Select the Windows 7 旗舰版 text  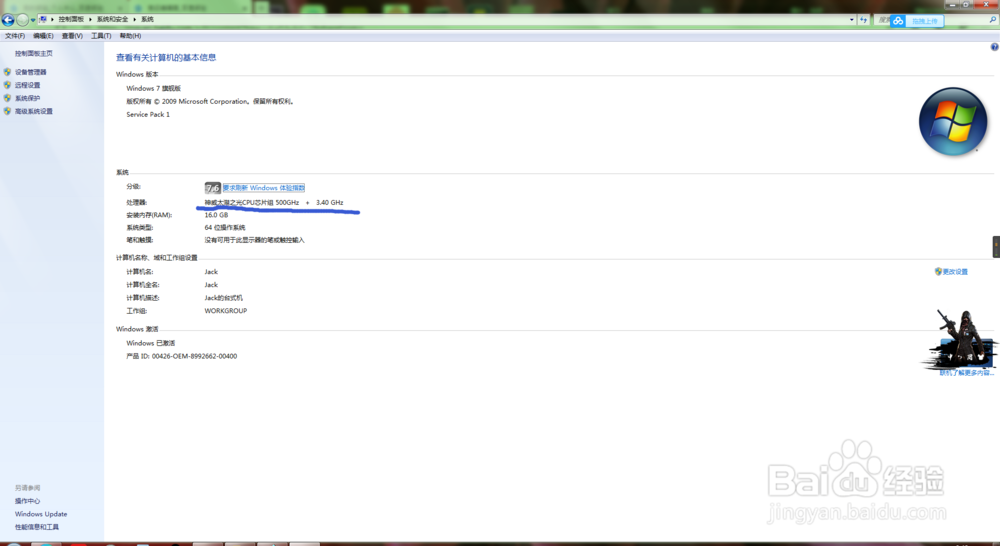pos(154,88)
